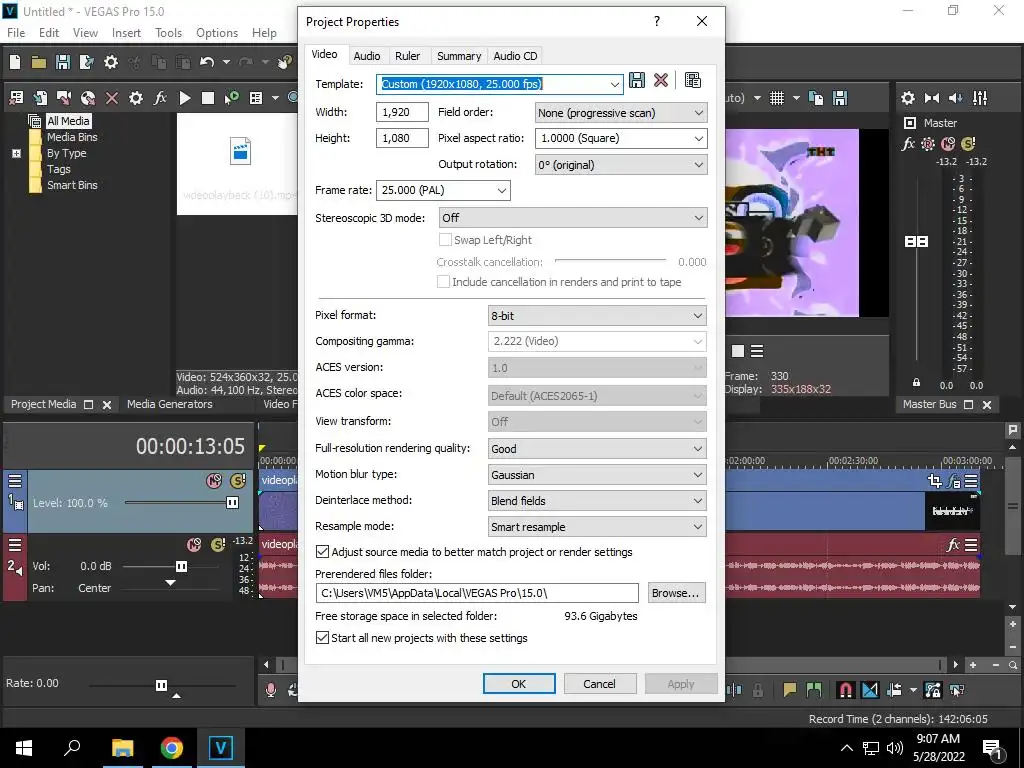
Task: Click the match media settings icon
Action: (x=693, y=80)
